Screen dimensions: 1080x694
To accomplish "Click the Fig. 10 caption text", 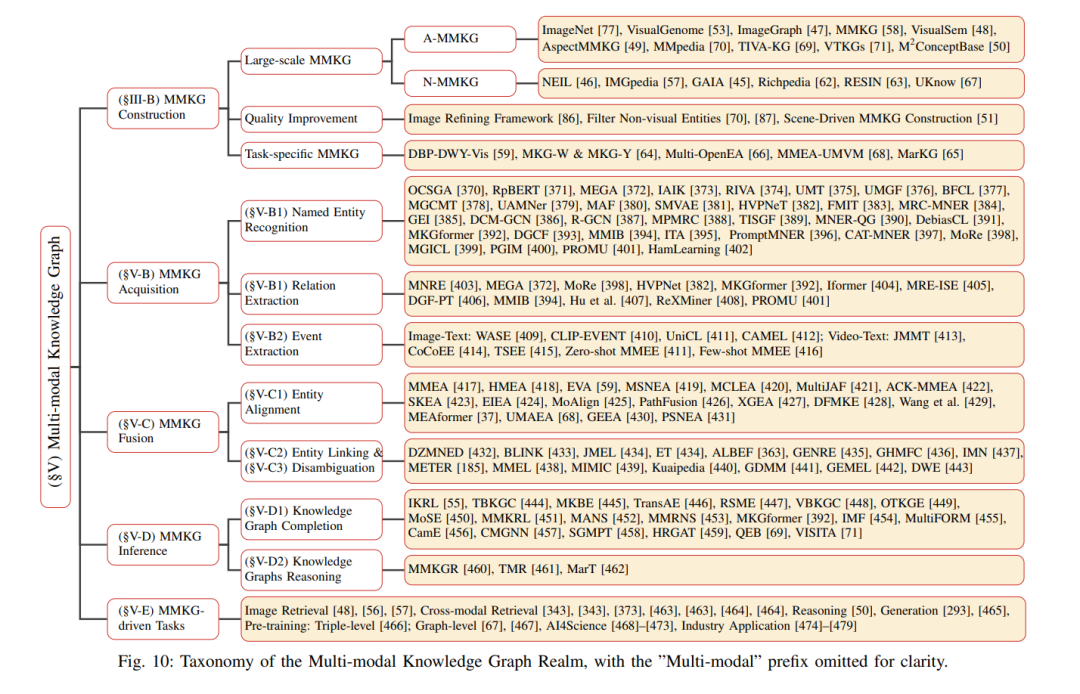I will point(532,662).
